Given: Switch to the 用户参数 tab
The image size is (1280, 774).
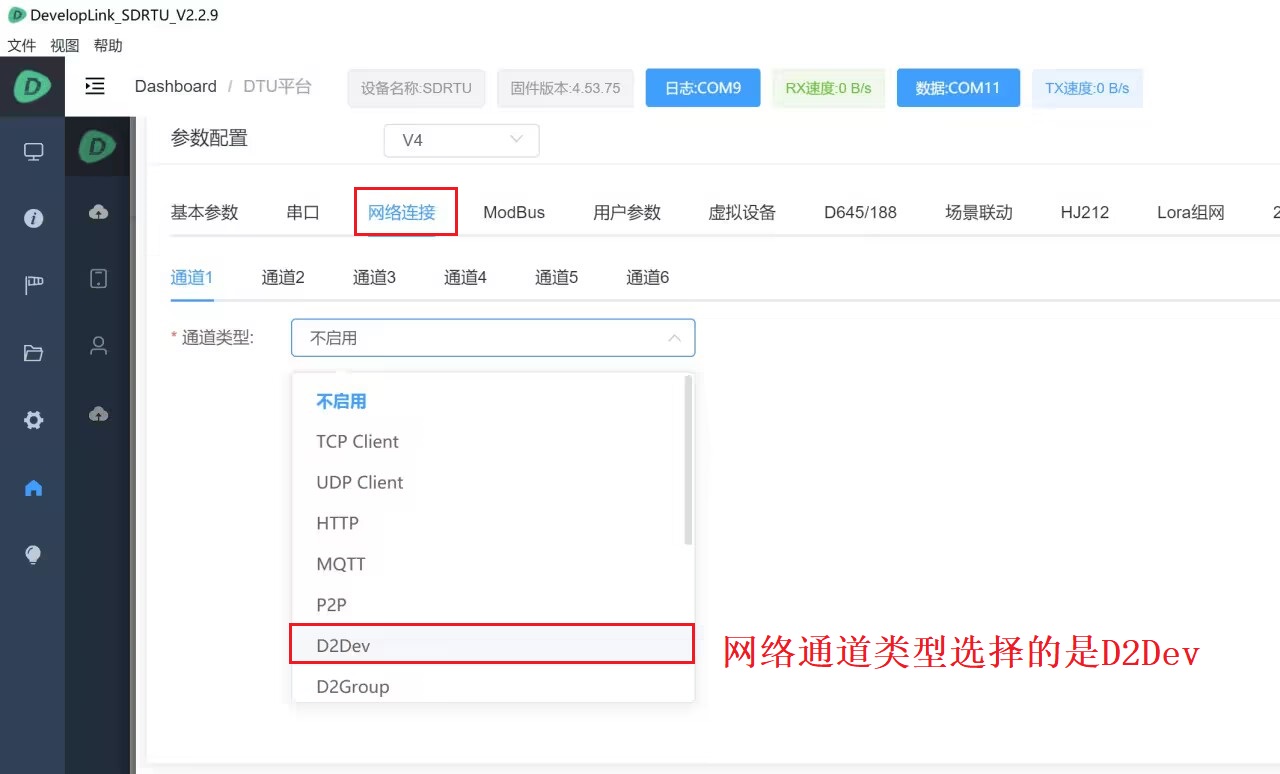Looking at the screenshot, I should click(627, 212).
